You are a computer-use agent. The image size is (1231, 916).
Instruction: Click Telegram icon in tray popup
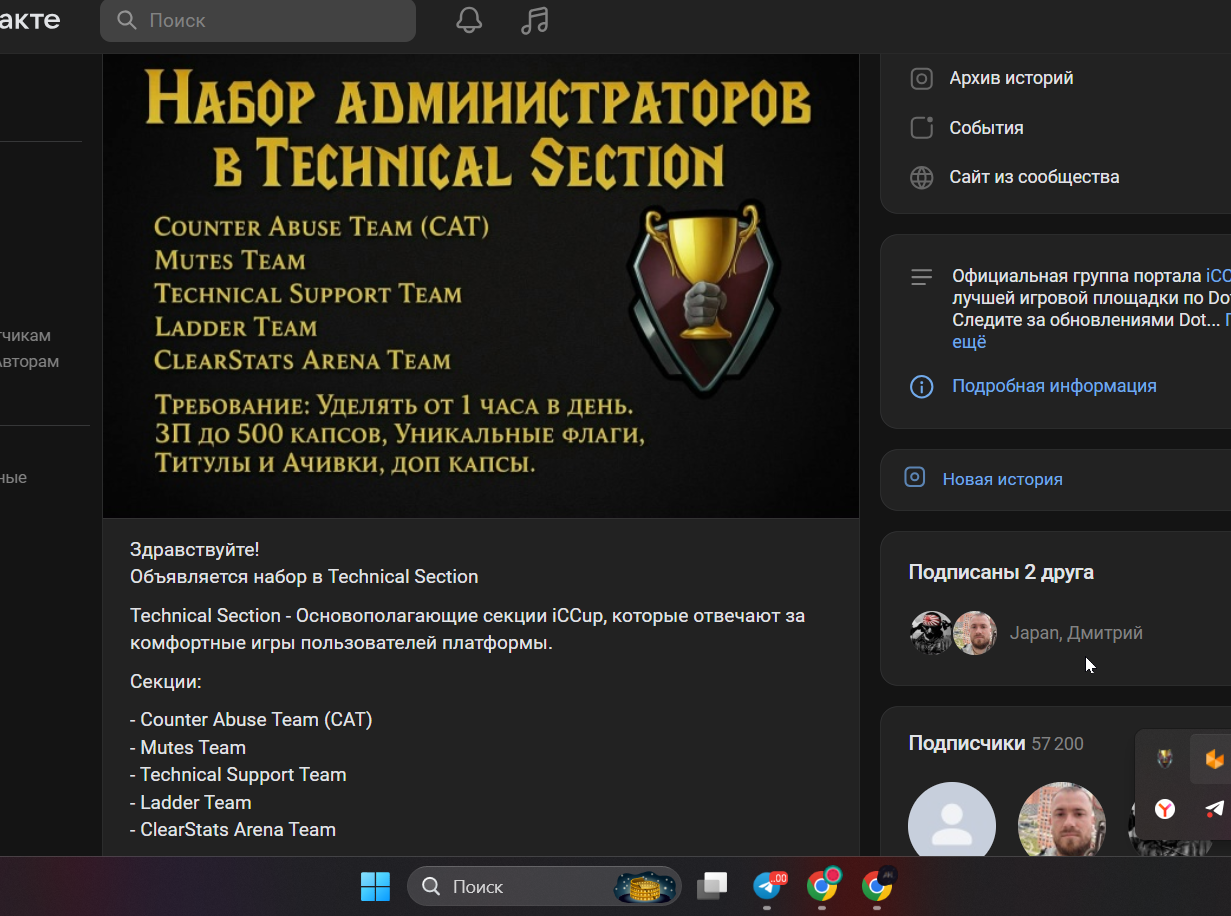coord(1214,809)
